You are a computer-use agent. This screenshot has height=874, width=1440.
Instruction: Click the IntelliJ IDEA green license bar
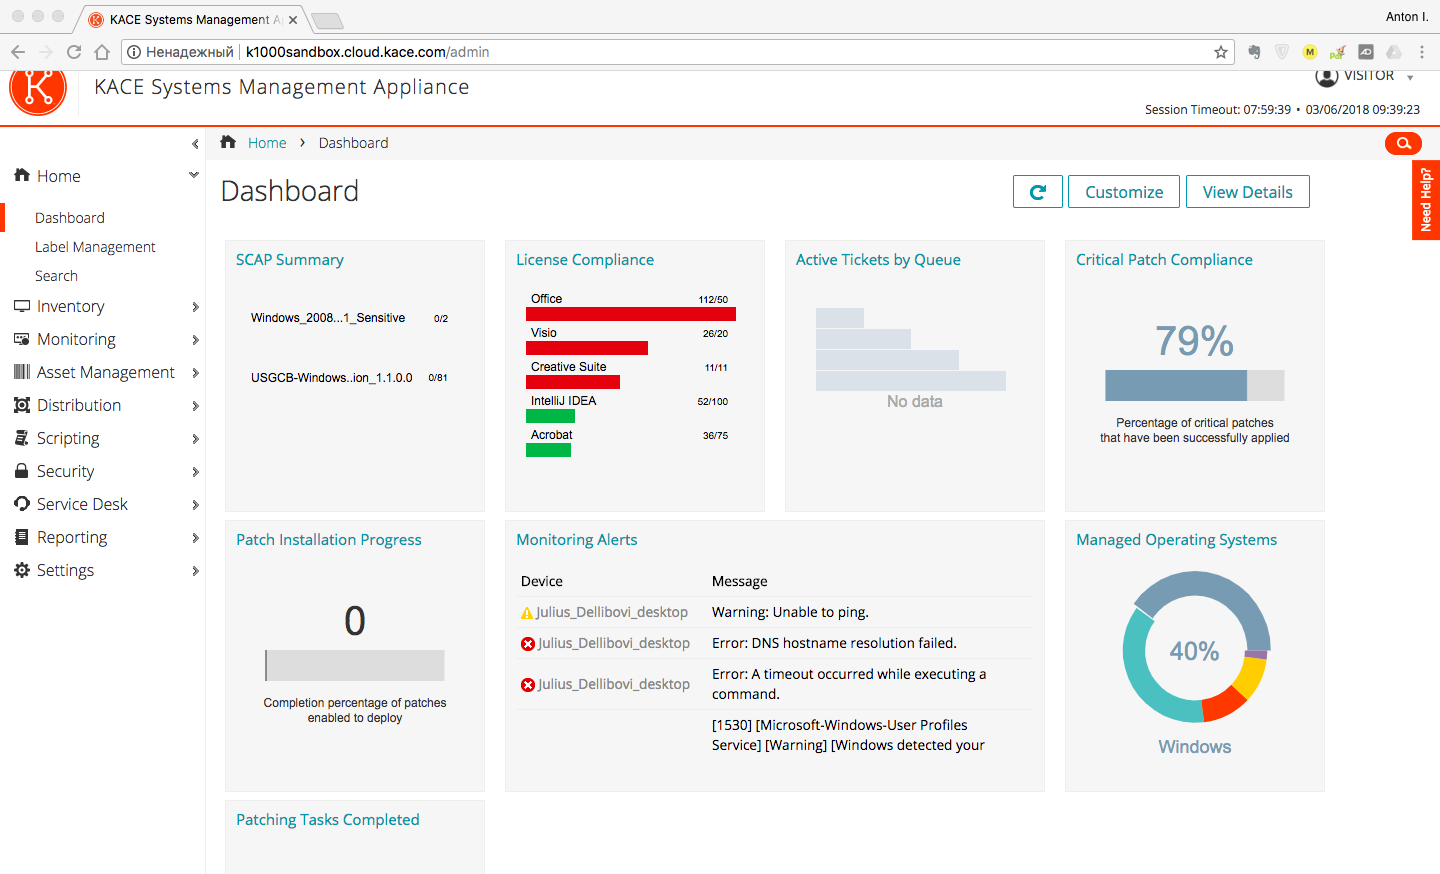pyautogui.click(x=550, y=416)
